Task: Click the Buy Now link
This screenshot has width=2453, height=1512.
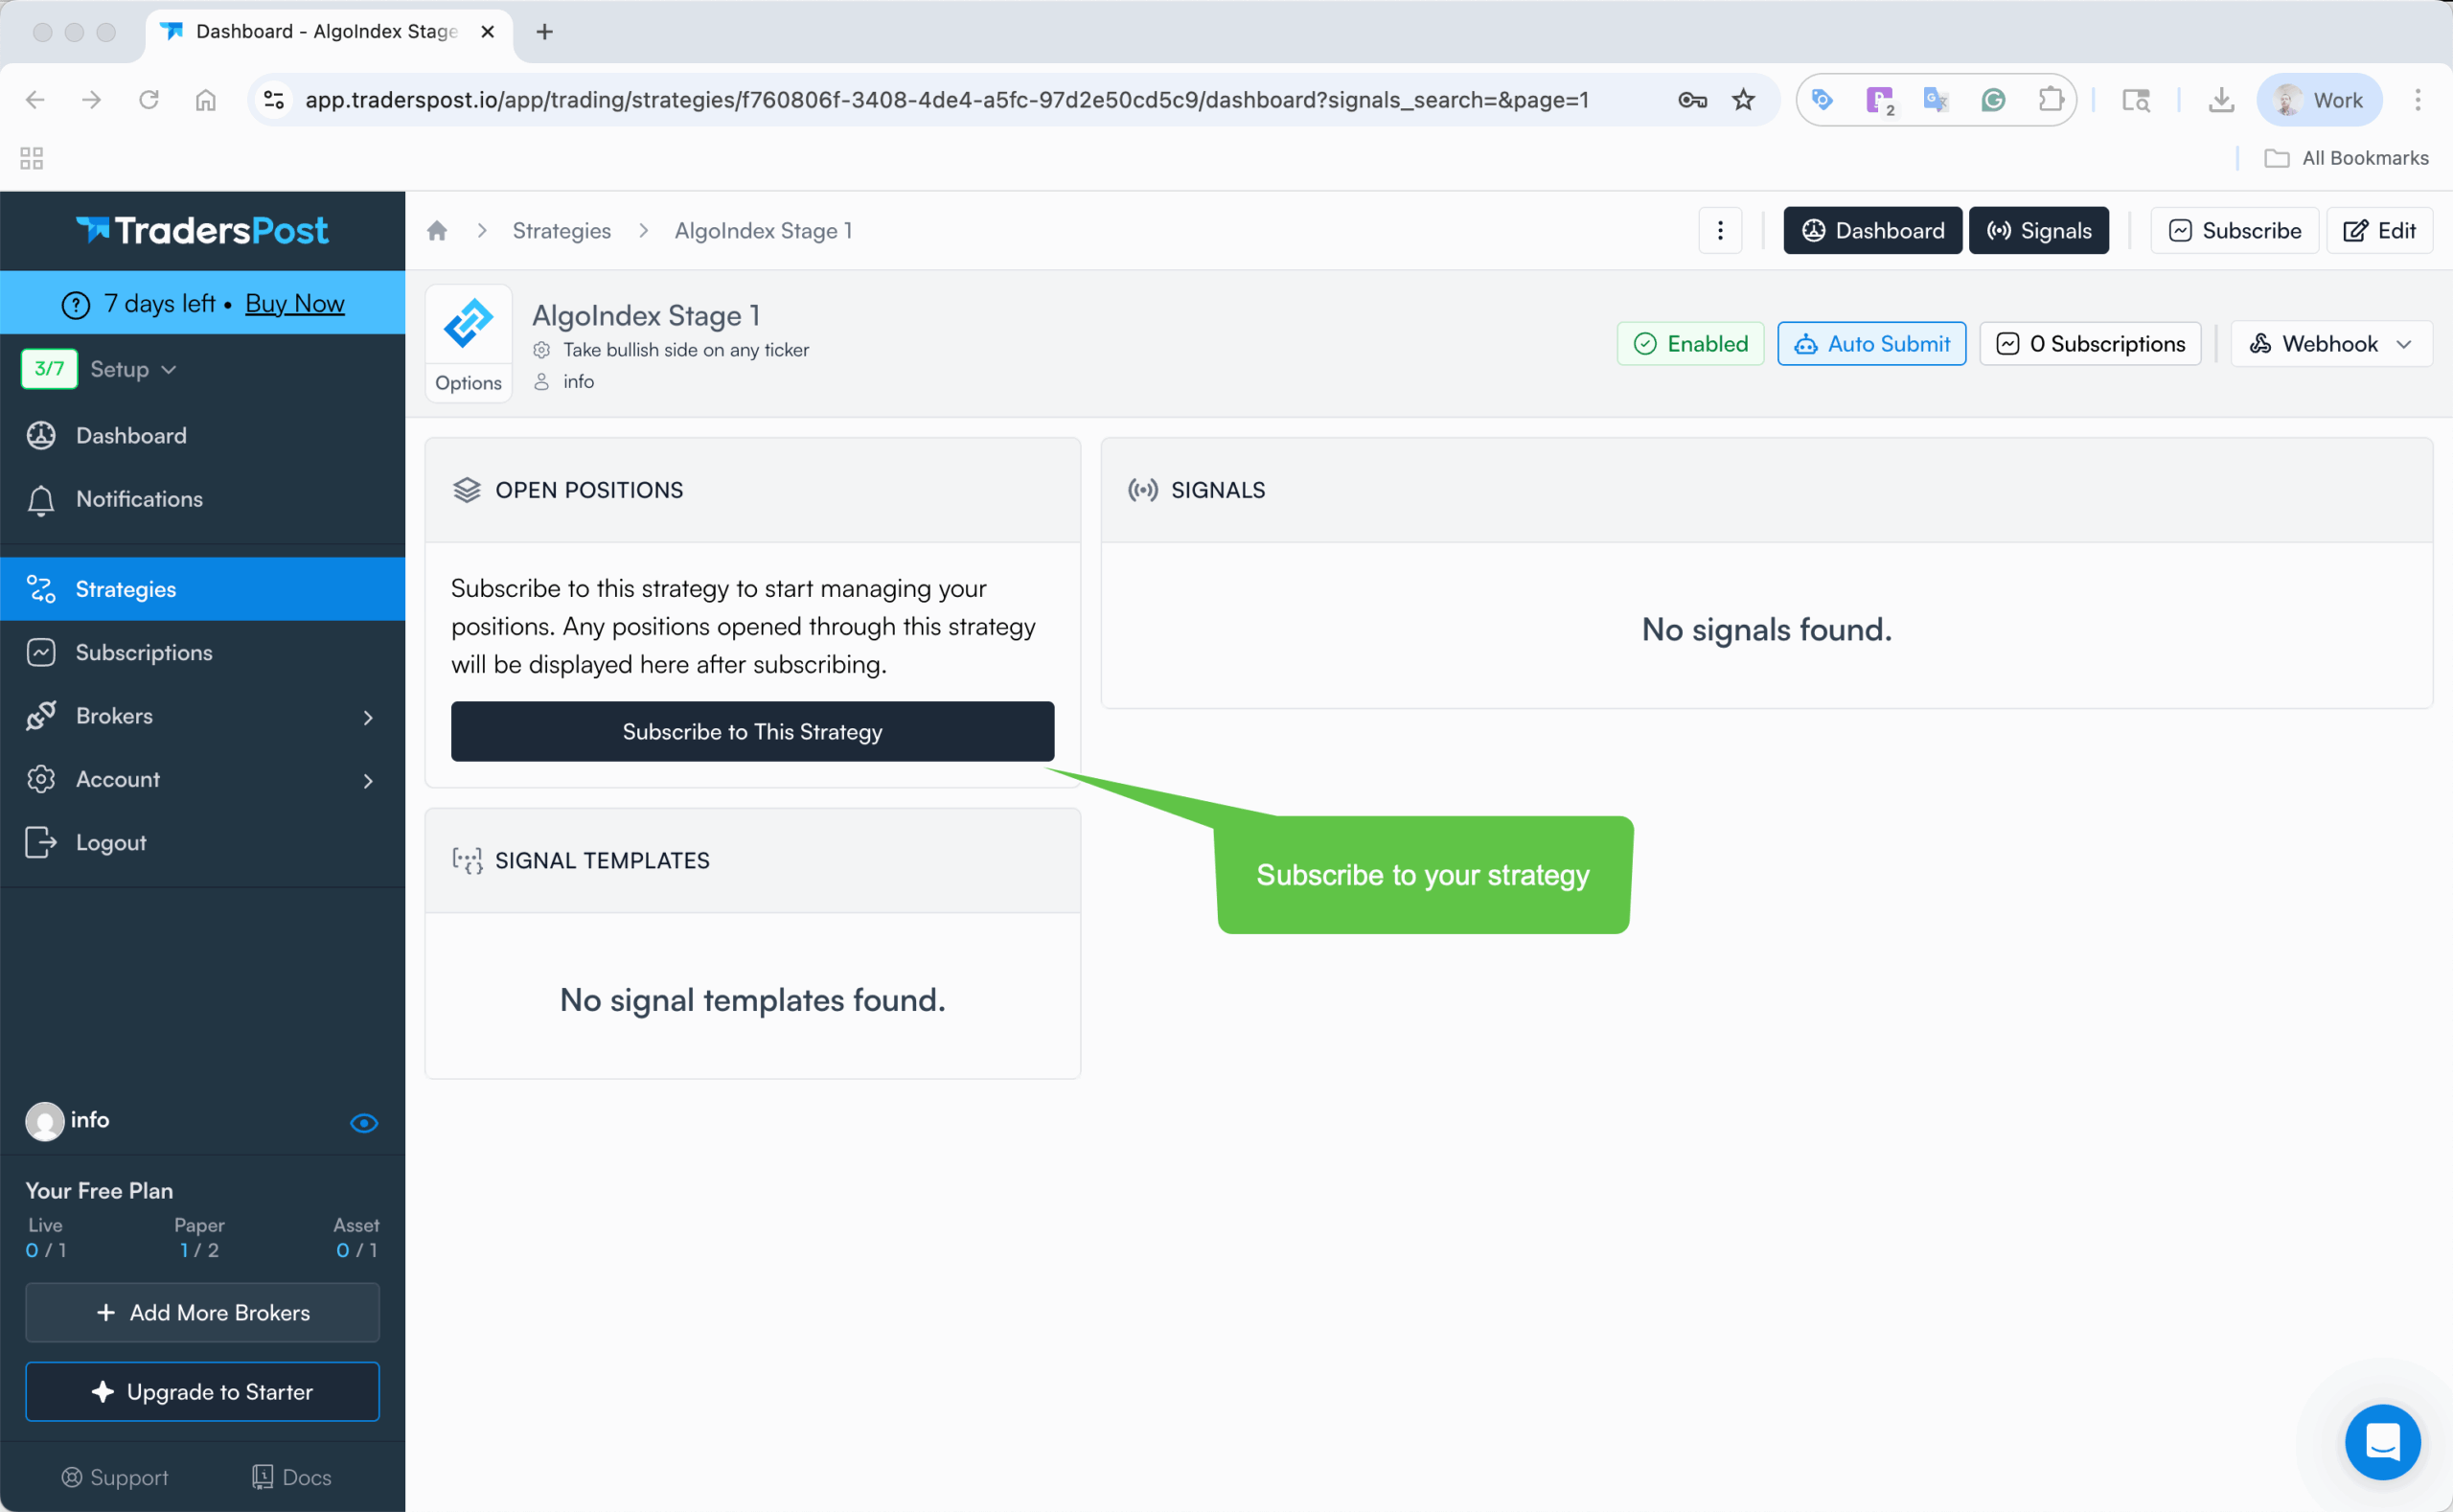Action: (294, 303)
